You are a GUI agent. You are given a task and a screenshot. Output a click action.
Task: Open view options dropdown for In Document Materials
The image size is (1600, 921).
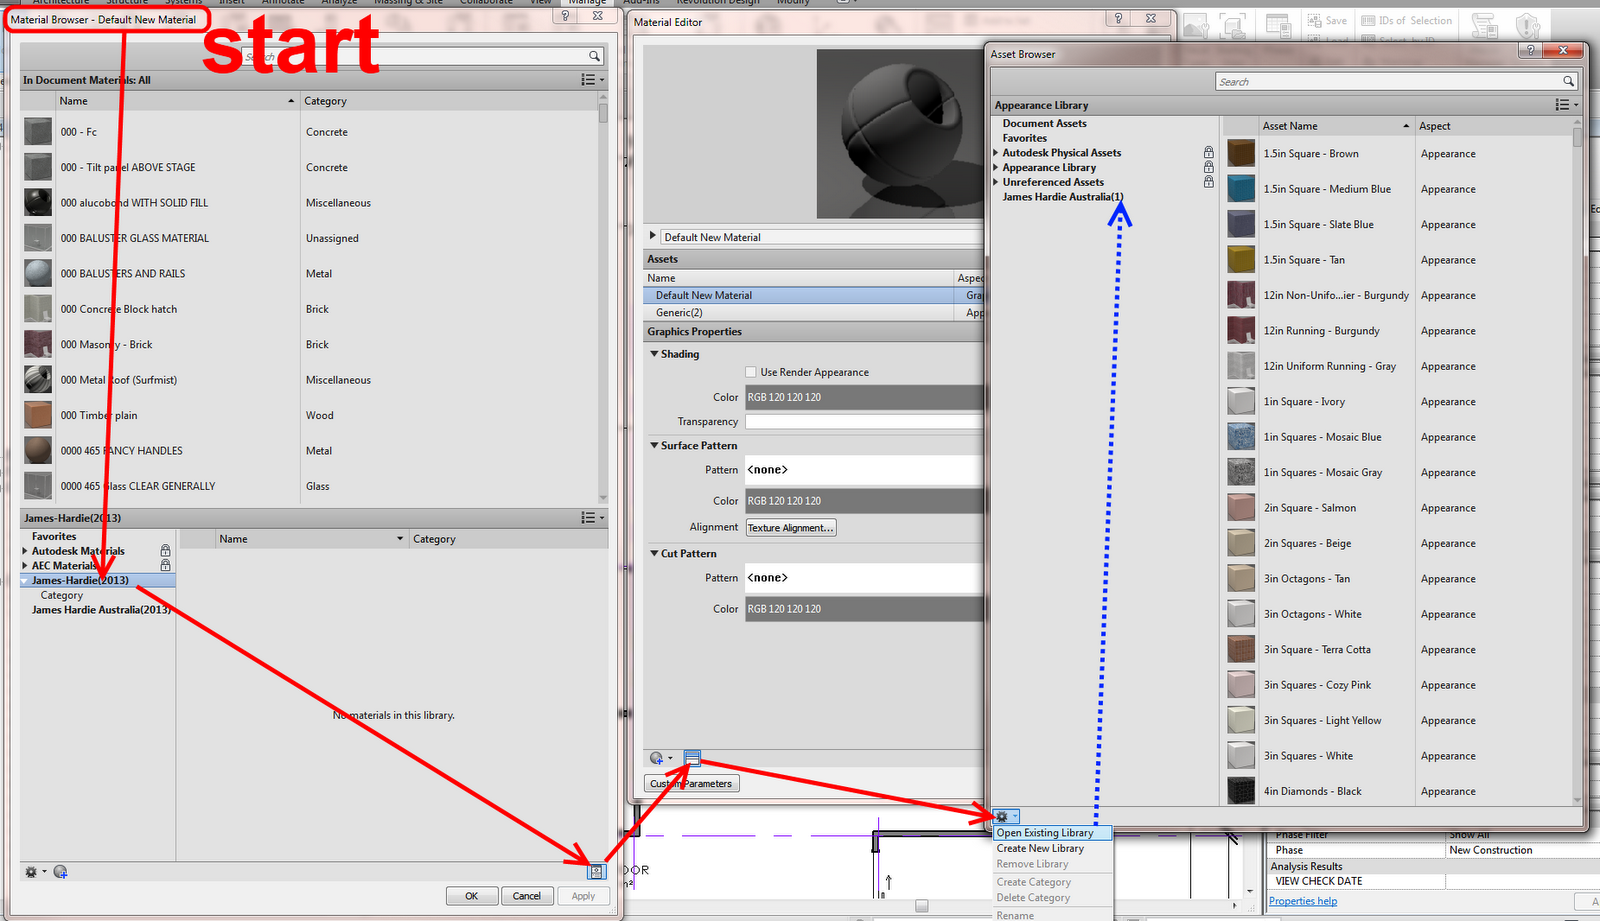pos(592,80)
